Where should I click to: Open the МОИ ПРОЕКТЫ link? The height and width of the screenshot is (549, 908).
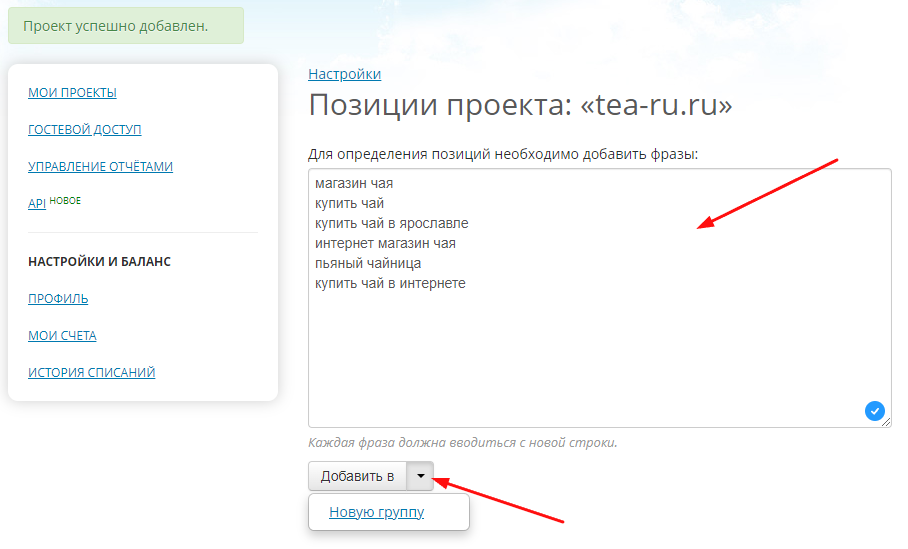click(x=72, y=93)
